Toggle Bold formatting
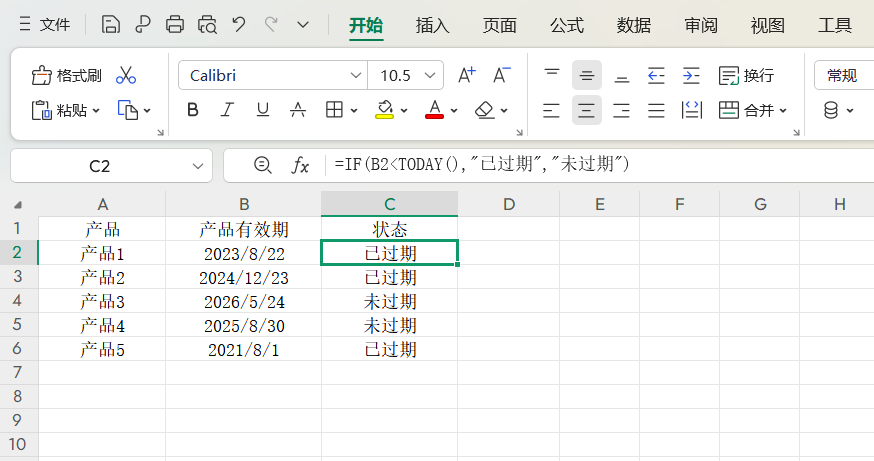The height and width of the screenshot is (461, 874). [x=192, y=110]
